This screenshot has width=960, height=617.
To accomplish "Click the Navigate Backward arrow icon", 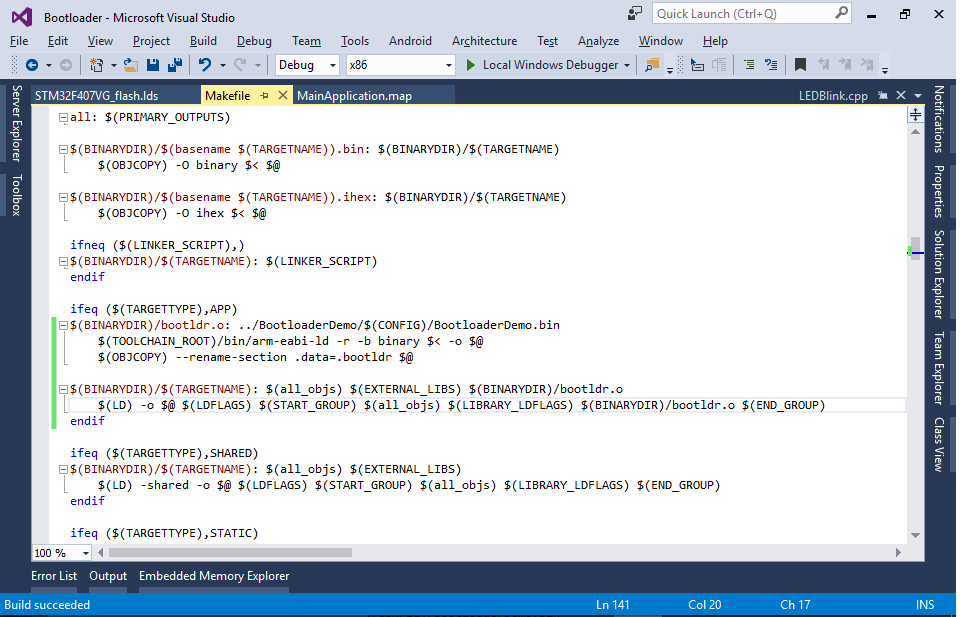I will point(32,65).
